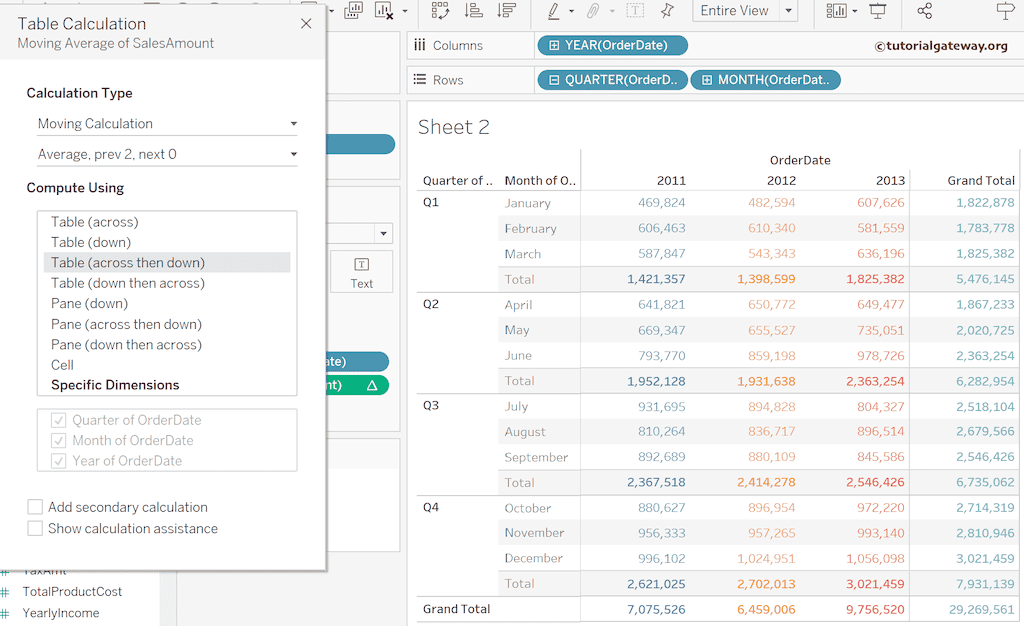This screenshot has width=1024, height=626.
Task: Click the share workbook icon
Action: point(925,10)
